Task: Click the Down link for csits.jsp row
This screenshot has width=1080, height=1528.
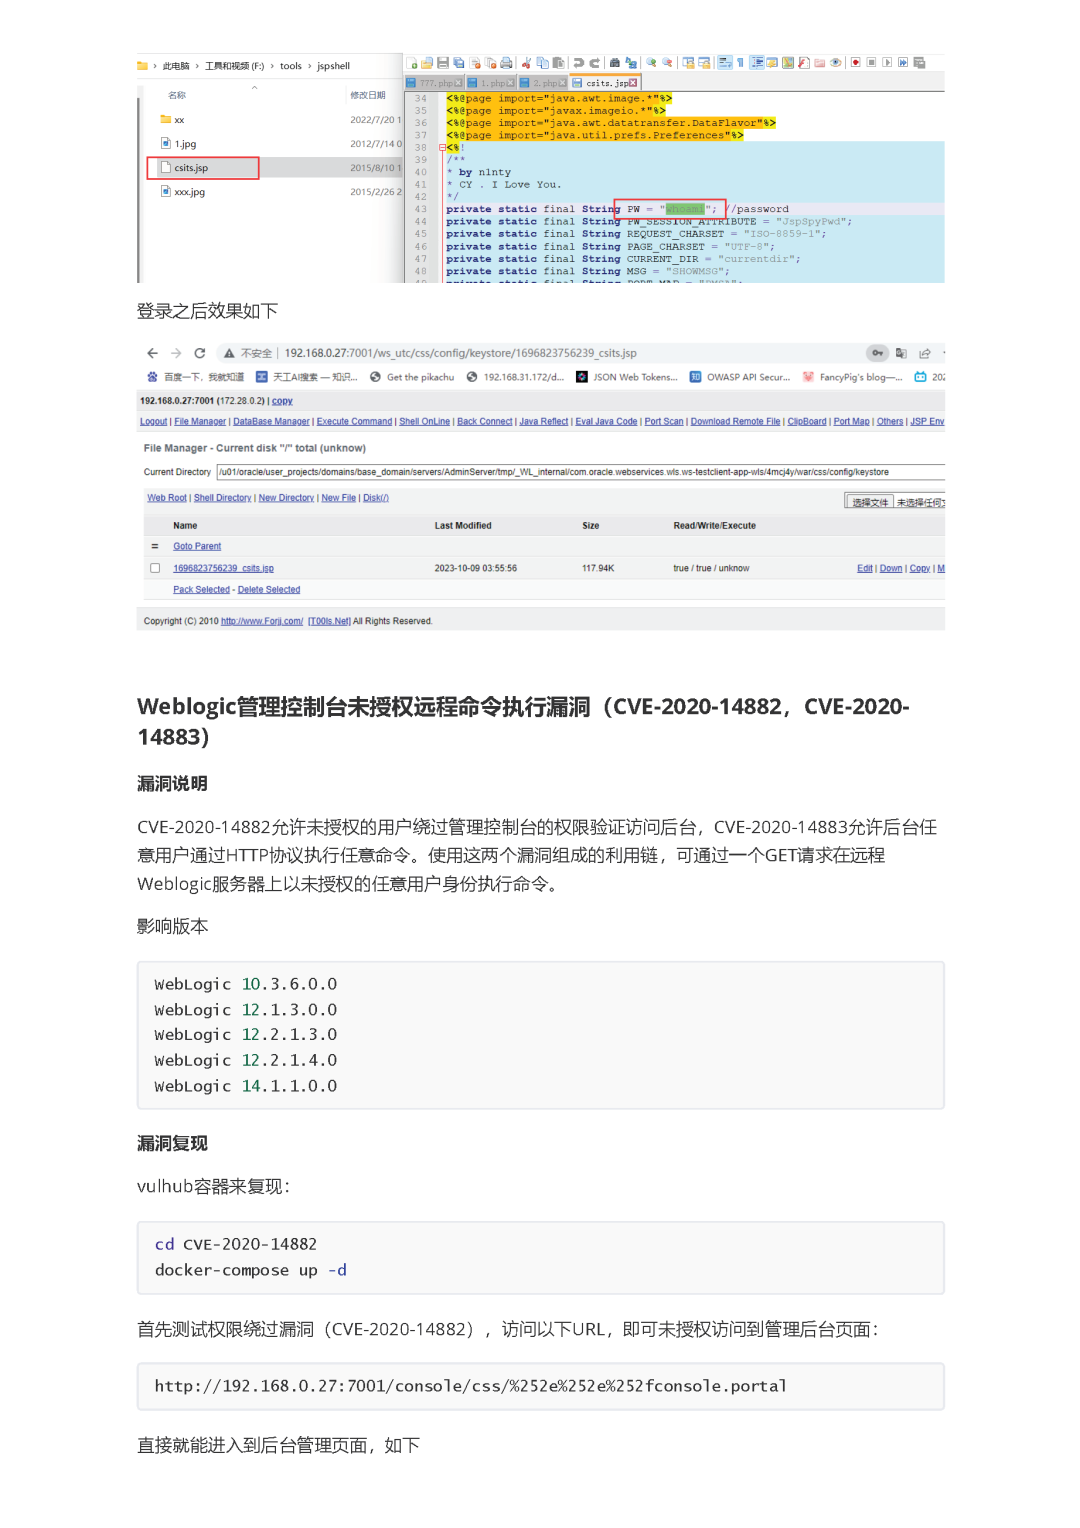Action: point(891,569)
